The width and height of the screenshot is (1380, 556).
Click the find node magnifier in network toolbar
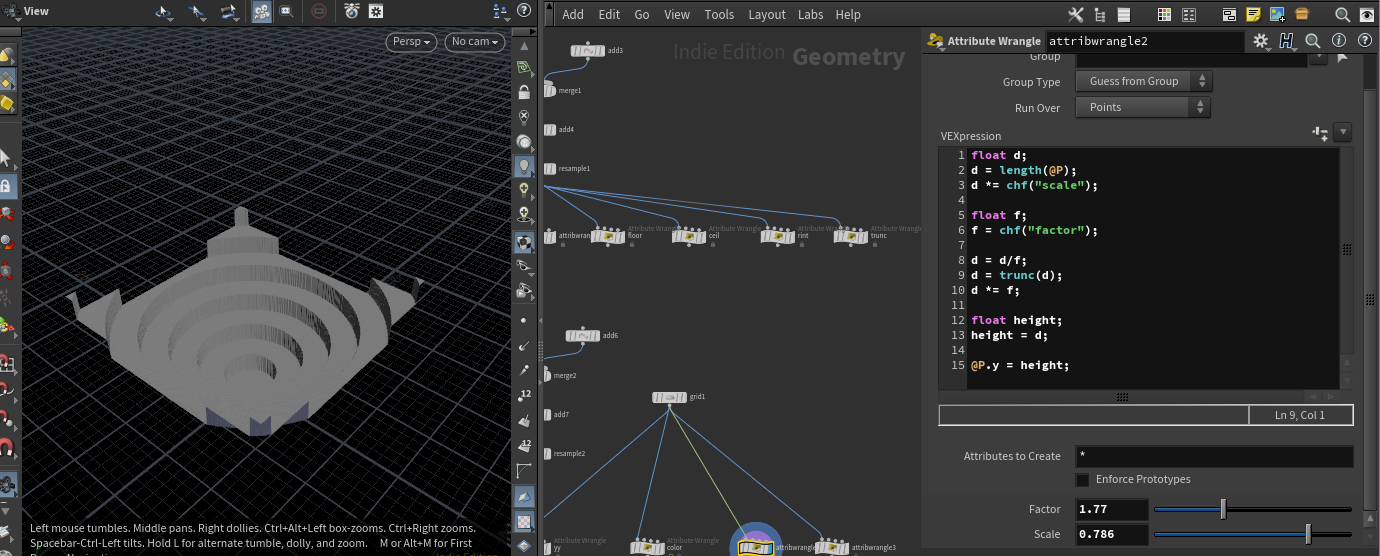pos(1342,14)
